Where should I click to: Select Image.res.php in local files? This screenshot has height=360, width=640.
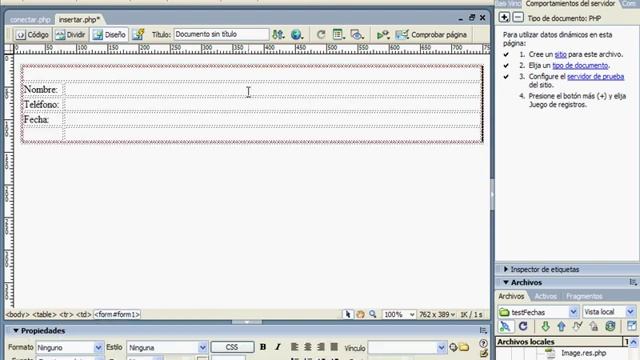coord(583,353)
